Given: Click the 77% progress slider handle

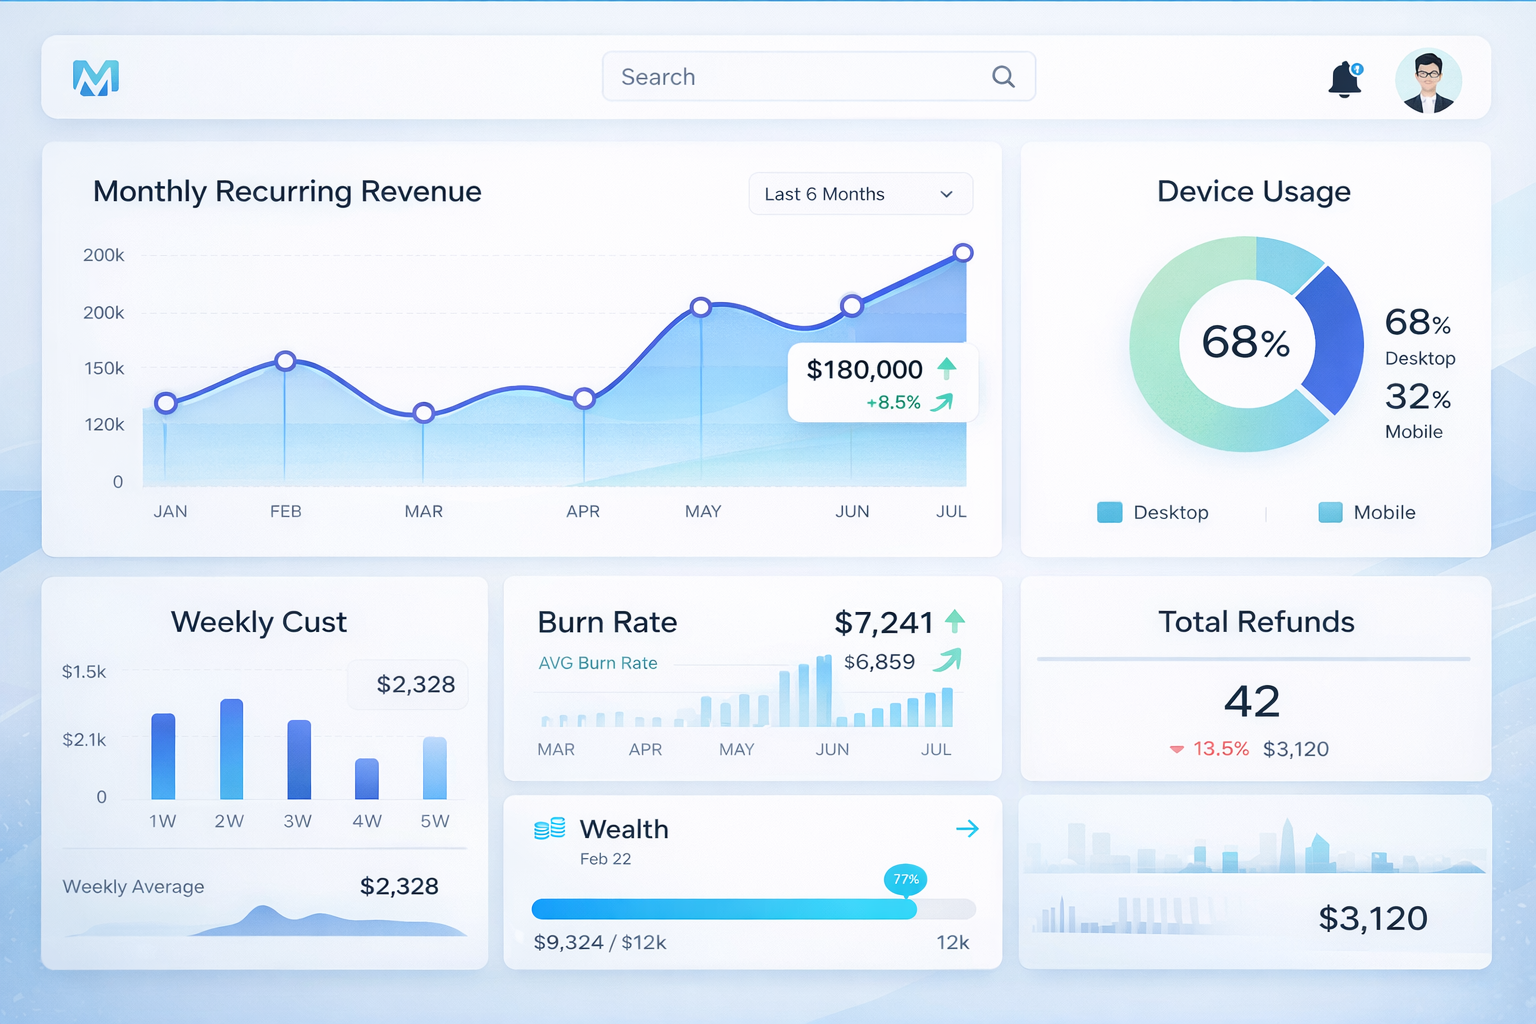Looking at the screenshot, I should point(905,880).
